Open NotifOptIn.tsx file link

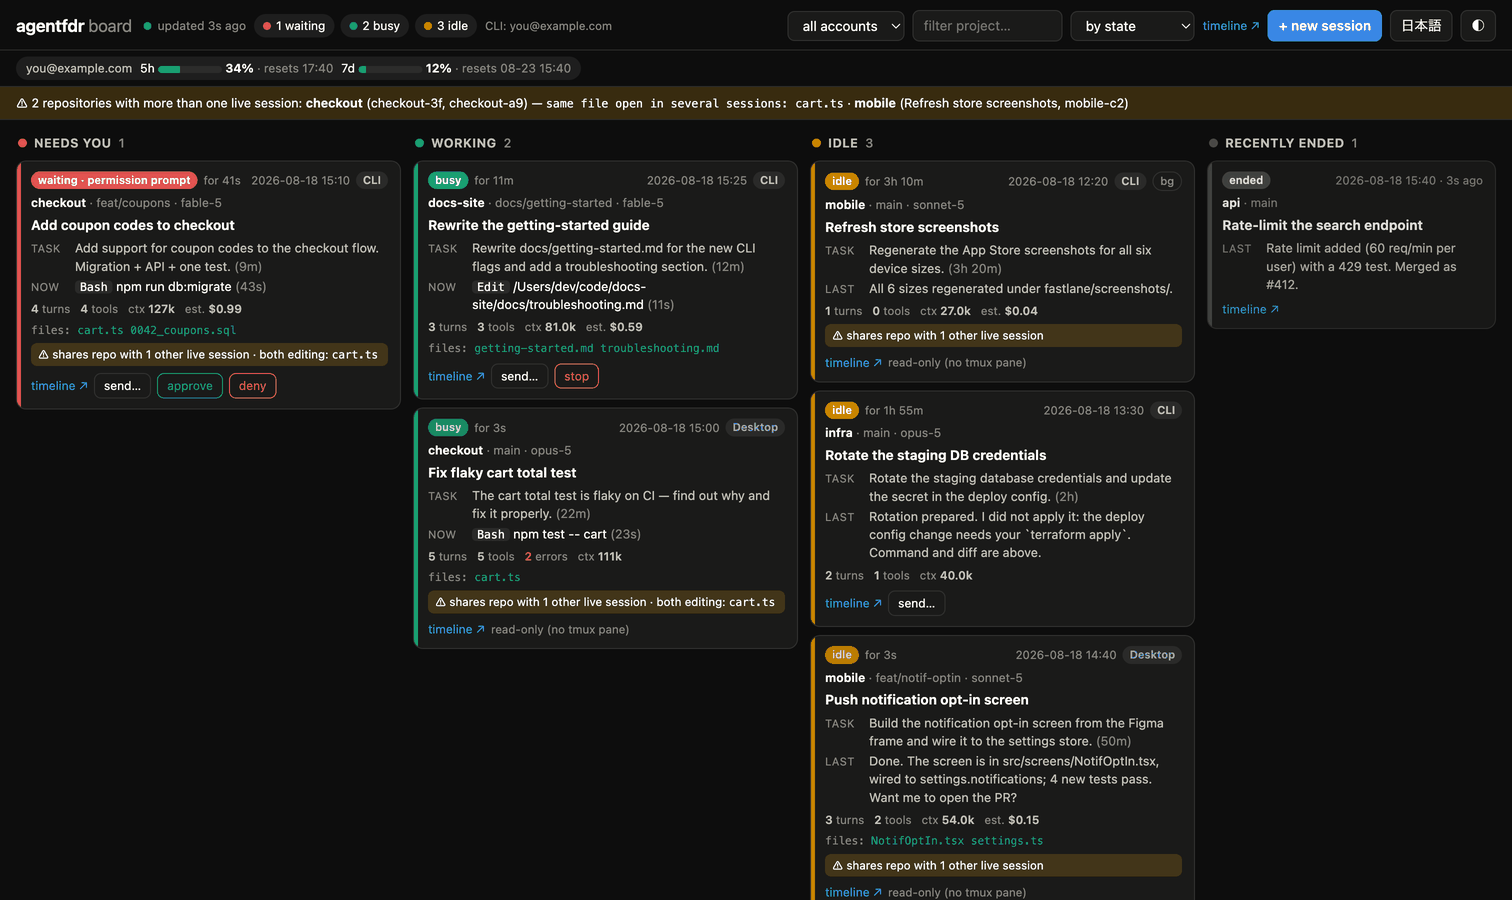(917, 841)
